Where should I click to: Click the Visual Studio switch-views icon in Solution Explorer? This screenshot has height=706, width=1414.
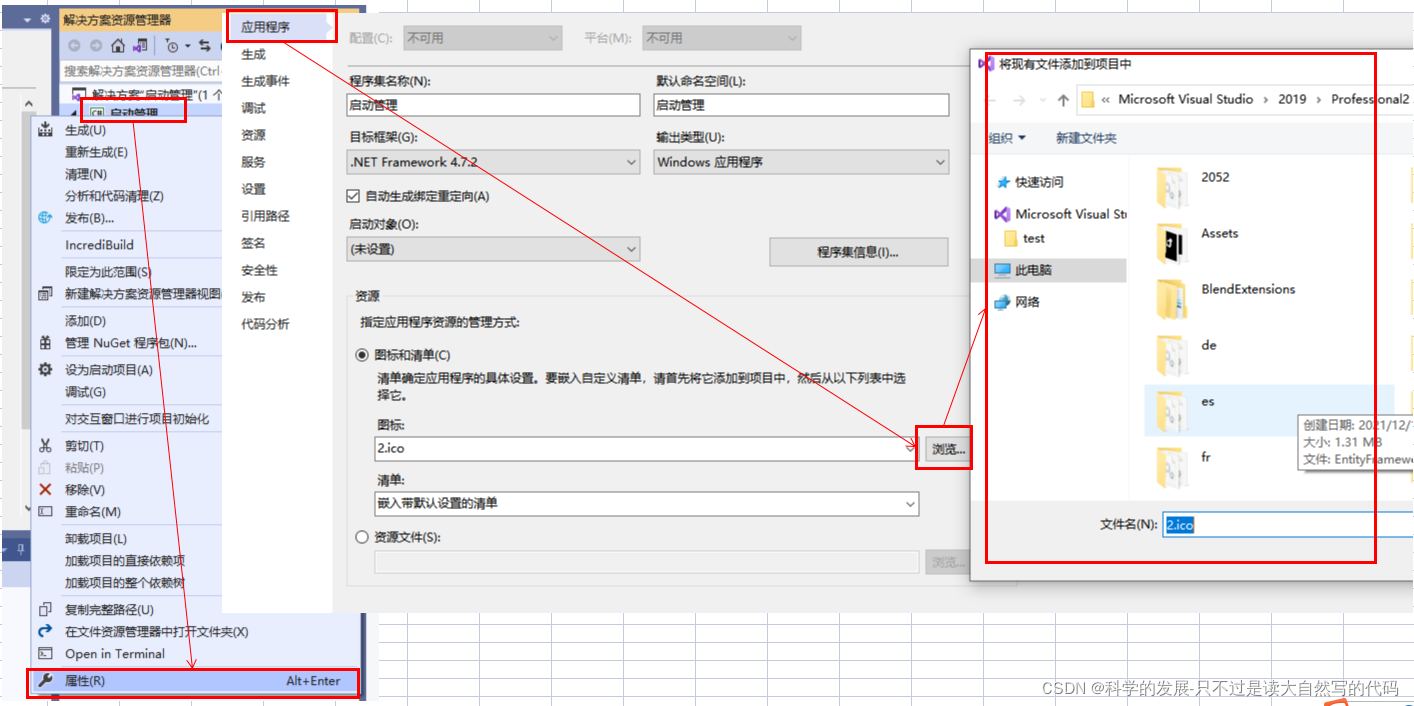tap(140, 45)
